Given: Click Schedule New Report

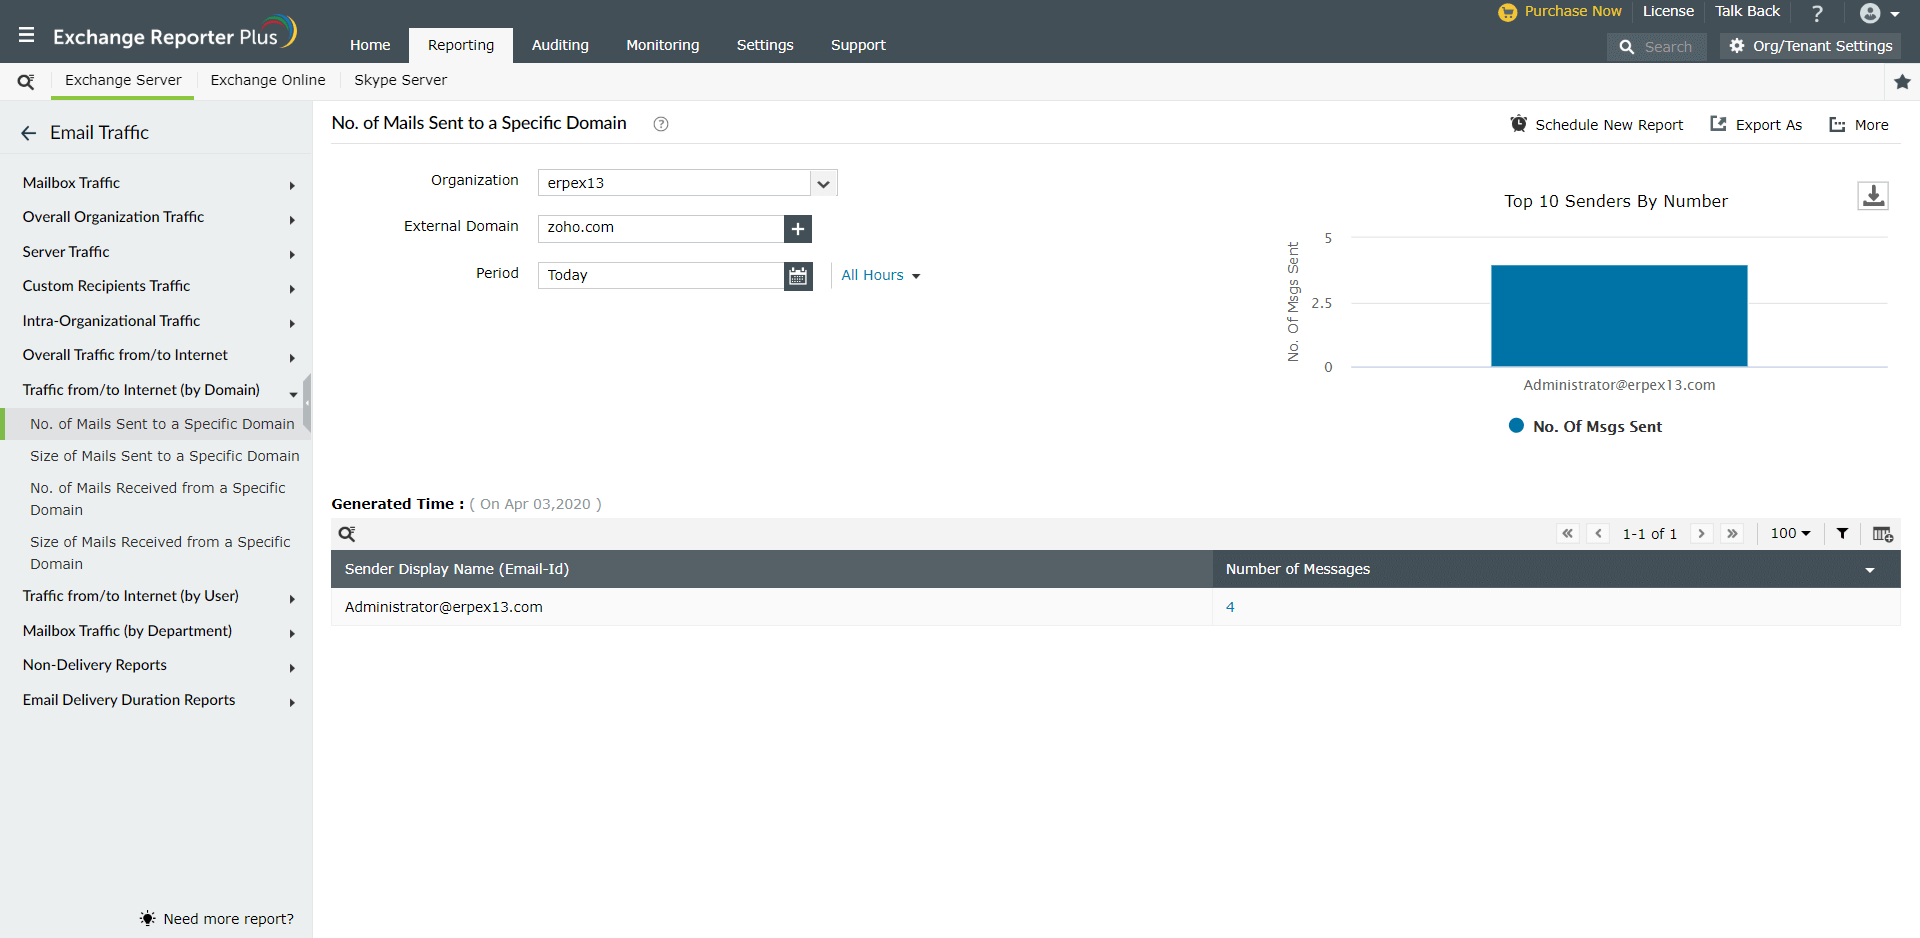Looking at the screenshot, I should pyautogui.click(x=1597, y=125).
